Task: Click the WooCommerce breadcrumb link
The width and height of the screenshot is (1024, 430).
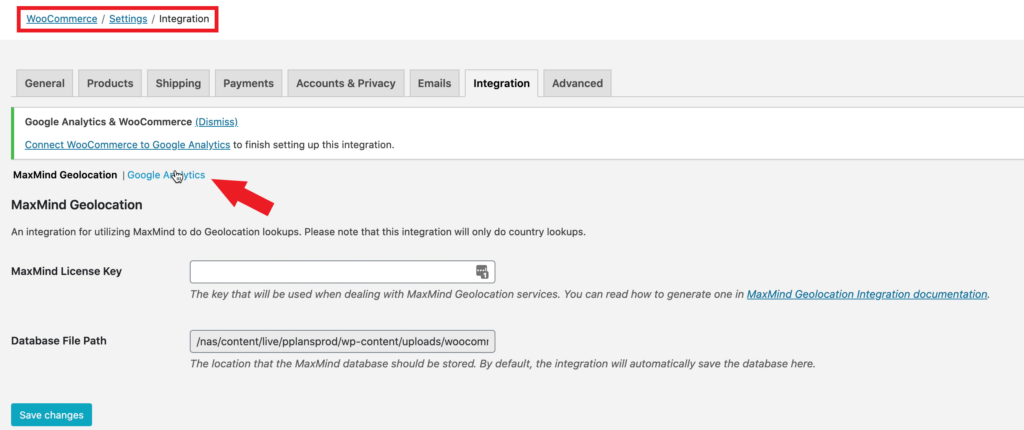Action: pyautogui.click(x=62, y=19)
